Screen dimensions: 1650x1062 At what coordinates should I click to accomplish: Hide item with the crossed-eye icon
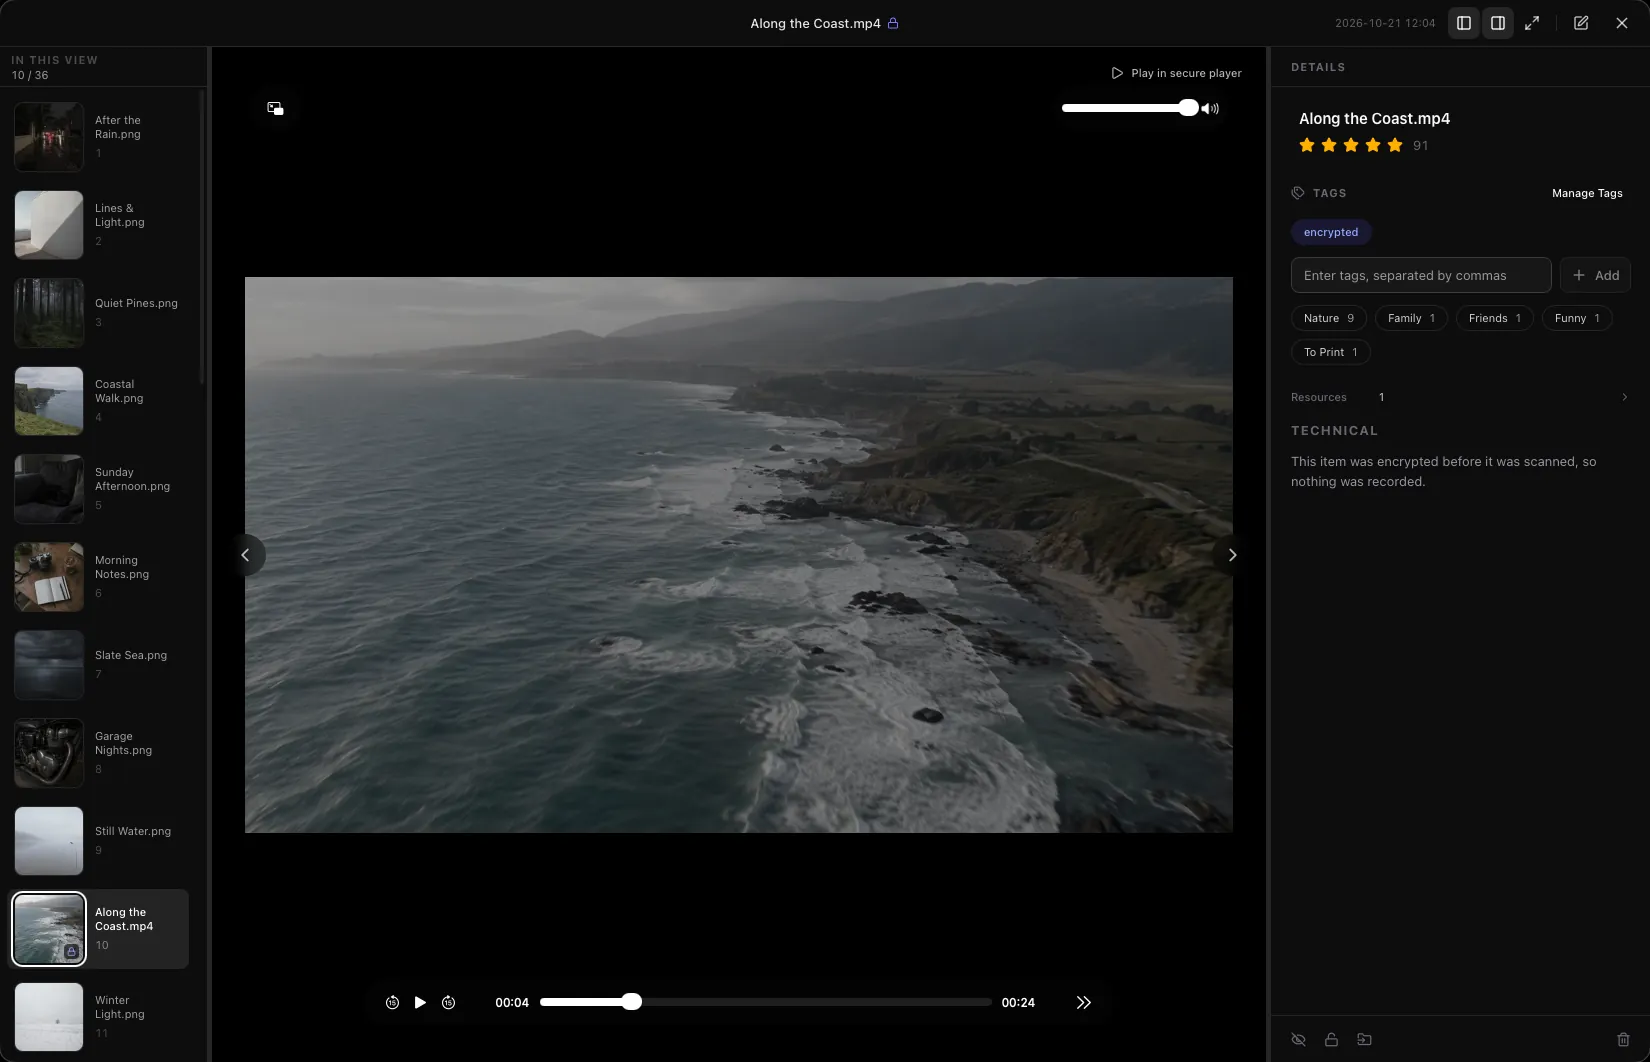point(1298,1039)
